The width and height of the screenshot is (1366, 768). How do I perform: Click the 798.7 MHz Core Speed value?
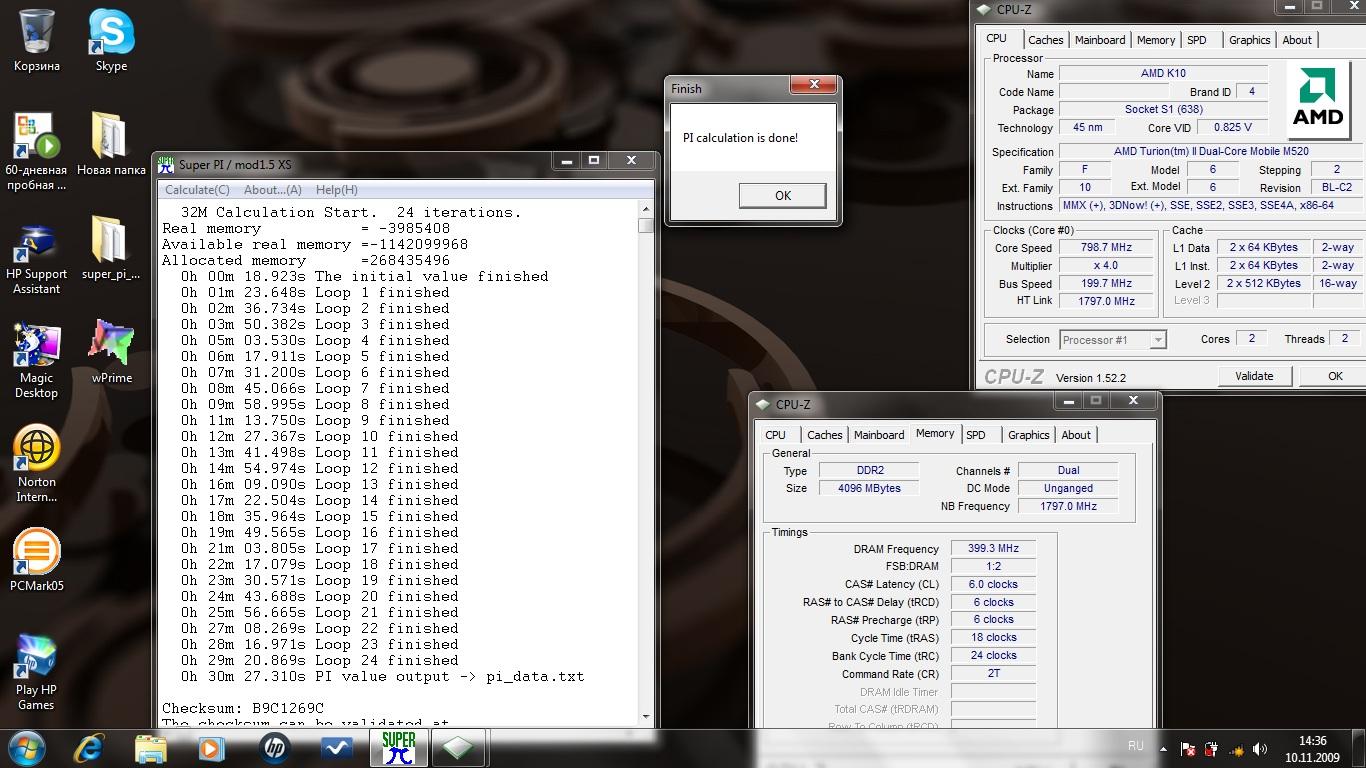tap(1105, 248)
